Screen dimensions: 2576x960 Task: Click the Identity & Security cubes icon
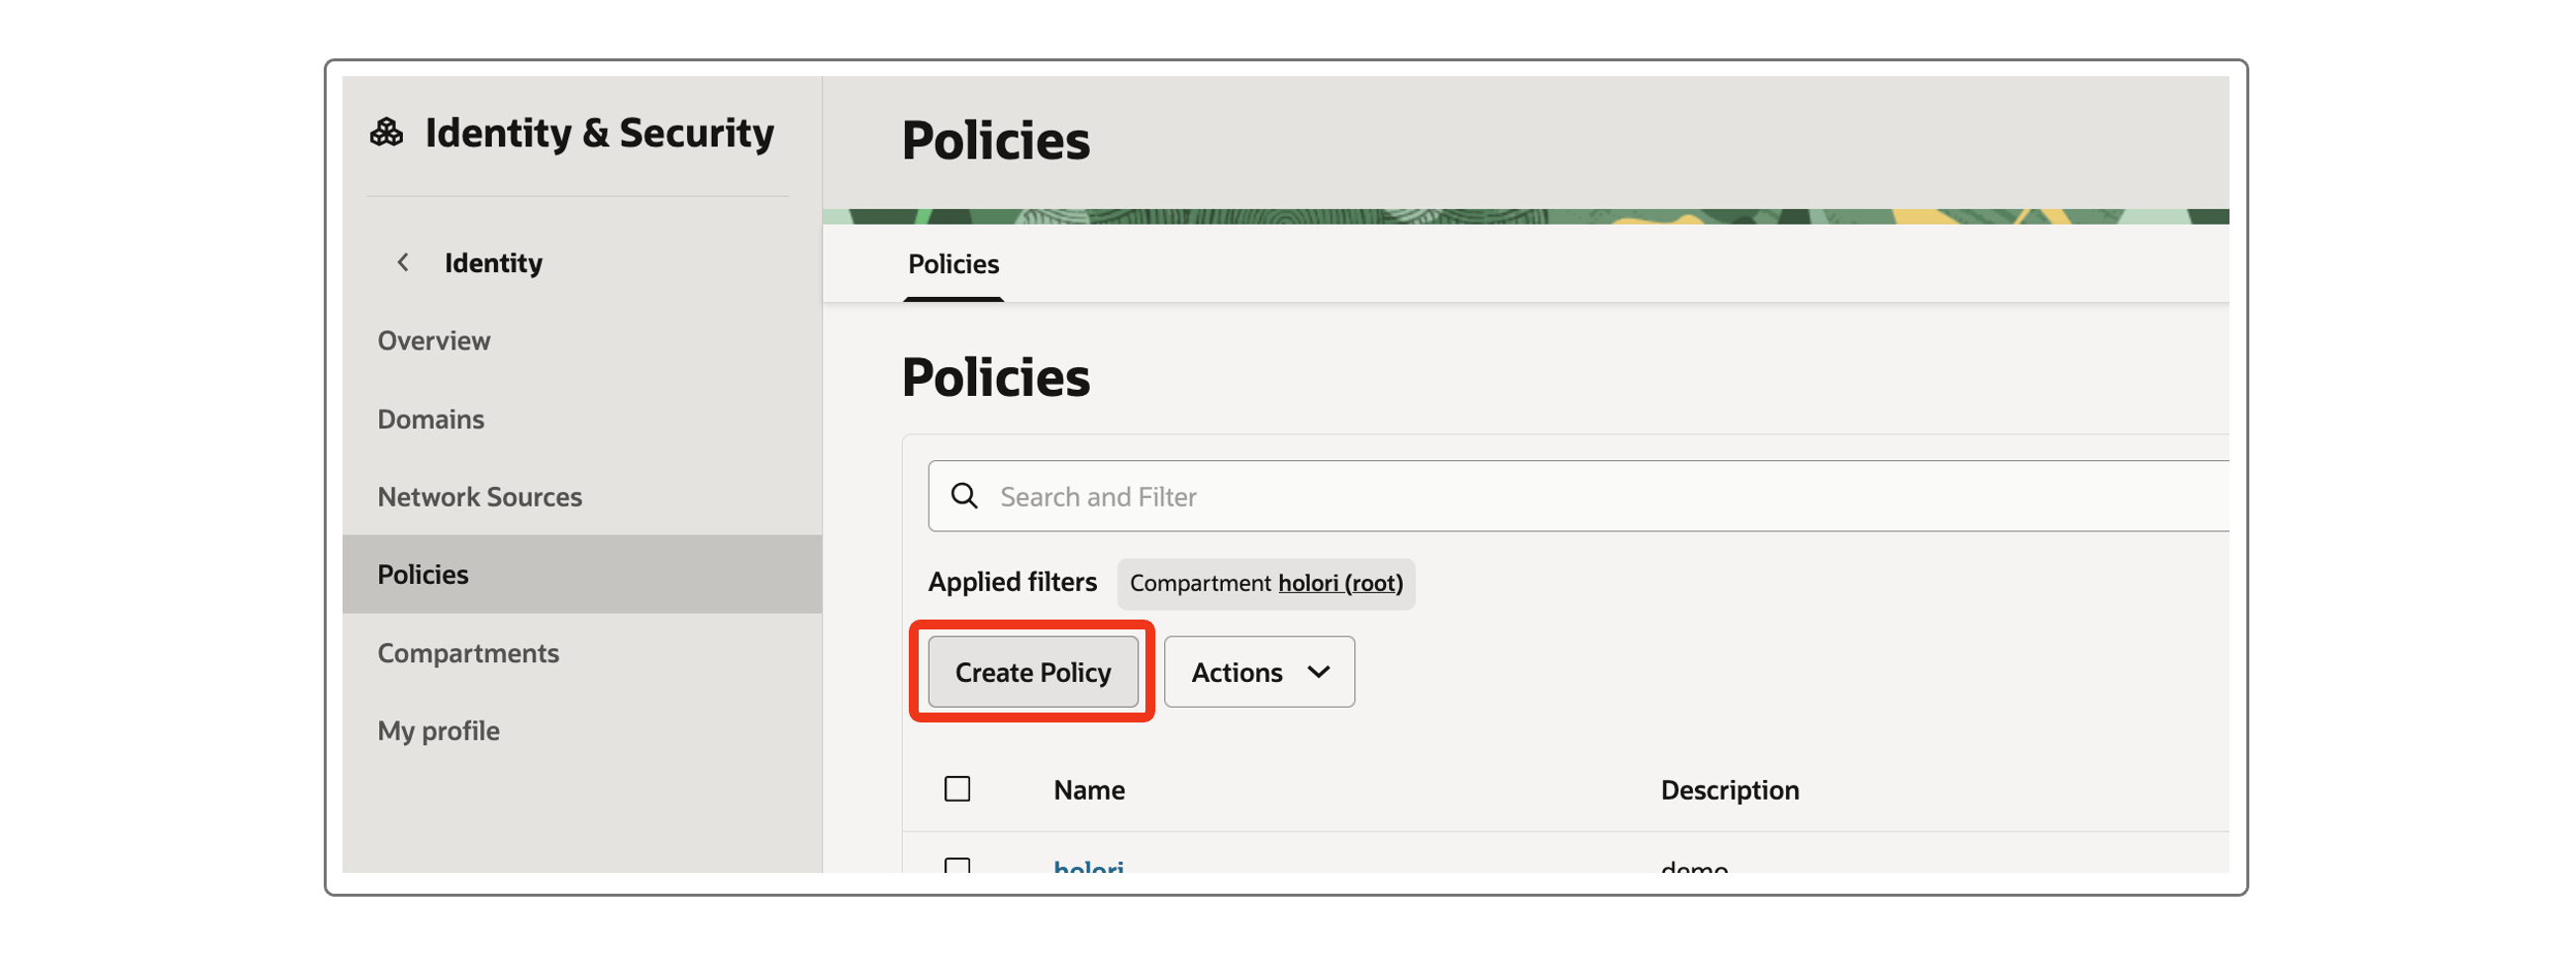(386, 133)
